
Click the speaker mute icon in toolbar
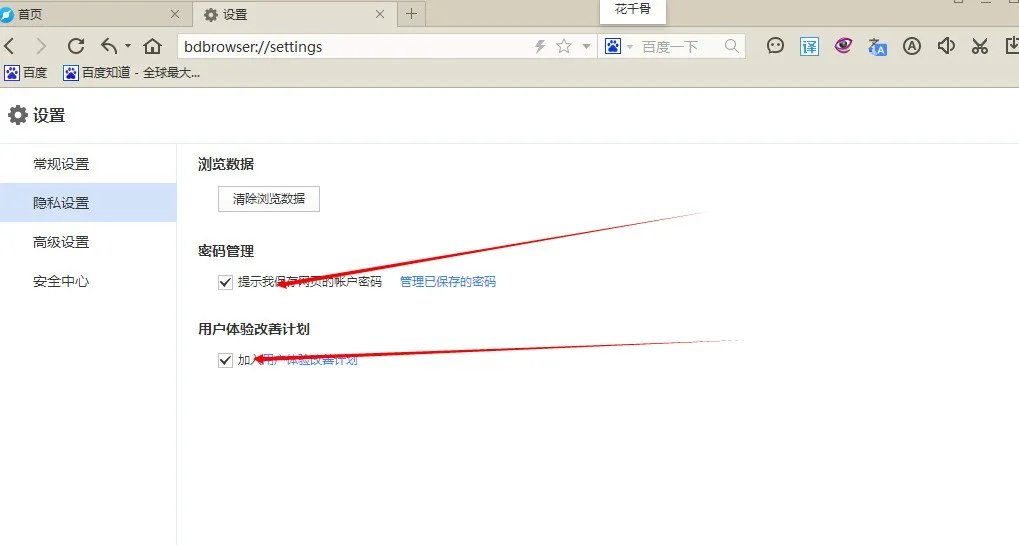[945, 46]
